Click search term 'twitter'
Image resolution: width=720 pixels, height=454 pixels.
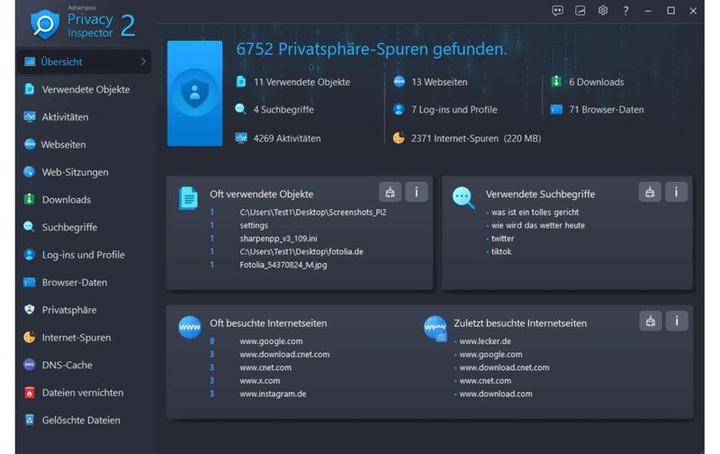(502, 238)
